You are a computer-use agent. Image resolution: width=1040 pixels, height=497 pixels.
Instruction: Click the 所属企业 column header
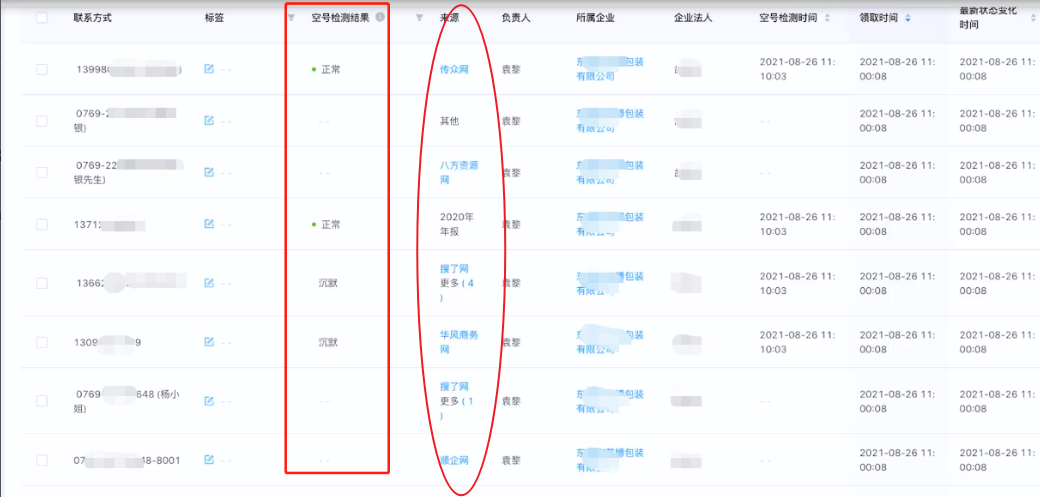point(595,18)
